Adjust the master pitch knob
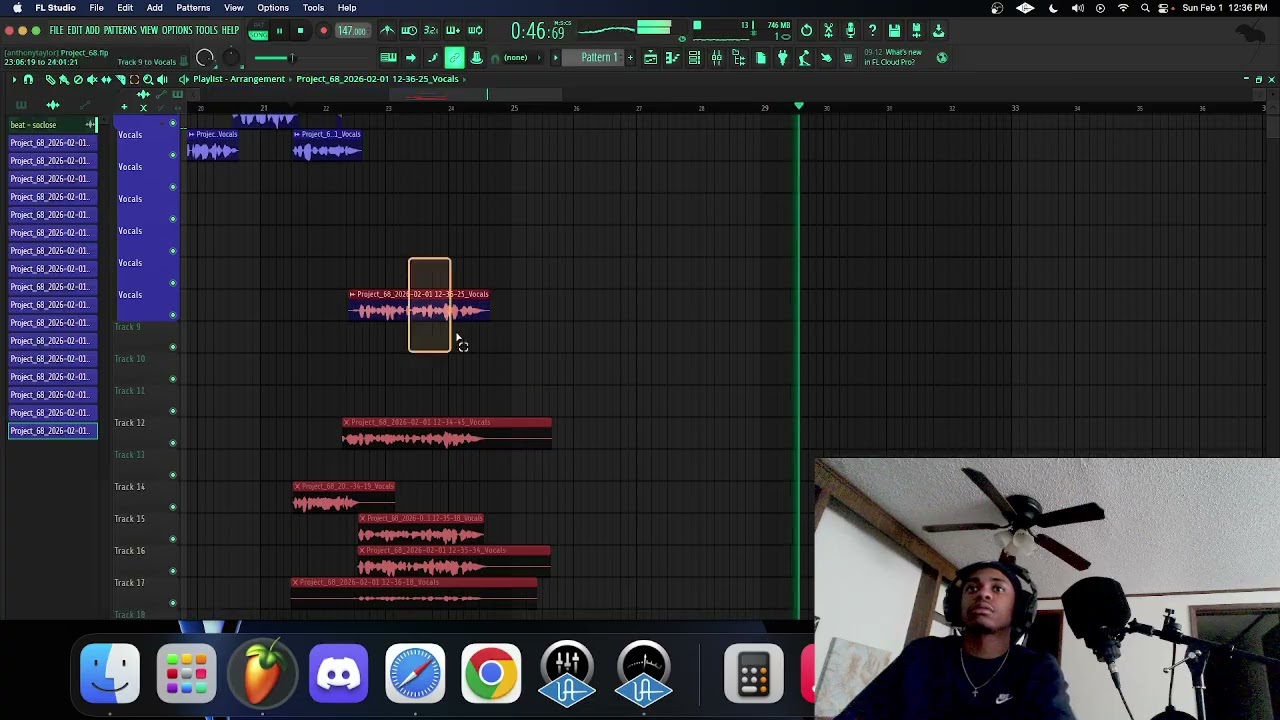The height and width of the screenshot is (720, 1280). pyautogui.click(x=231, y=58)
